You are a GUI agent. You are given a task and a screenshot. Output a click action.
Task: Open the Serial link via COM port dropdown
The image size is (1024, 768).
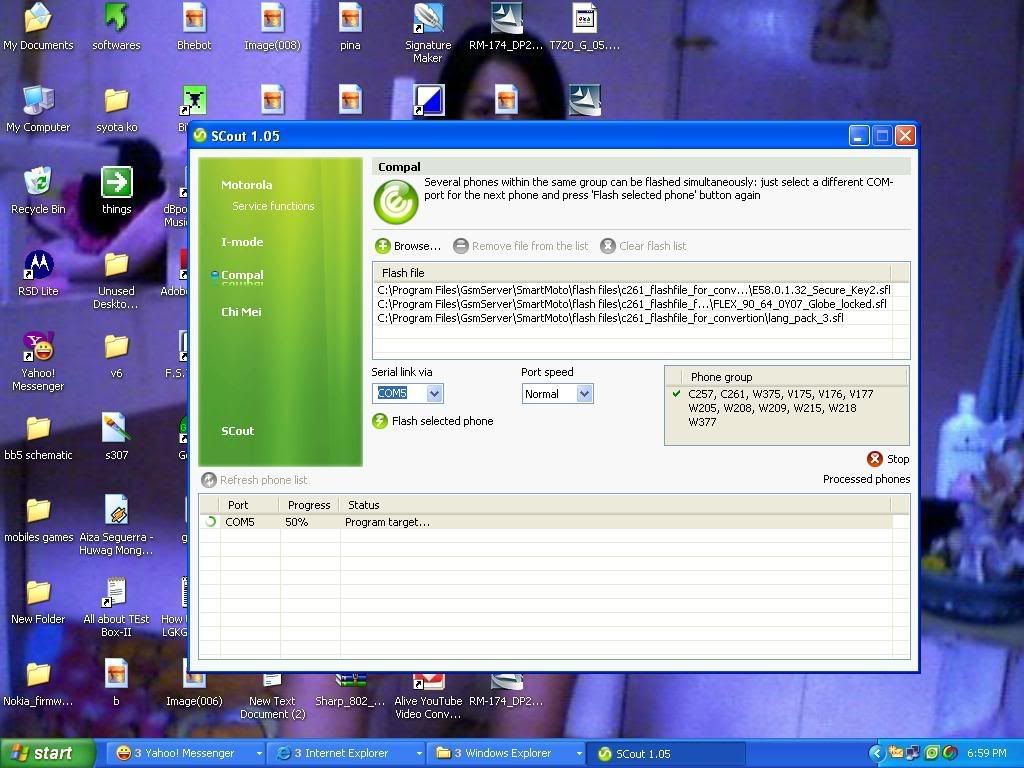[x=434, y=393]
